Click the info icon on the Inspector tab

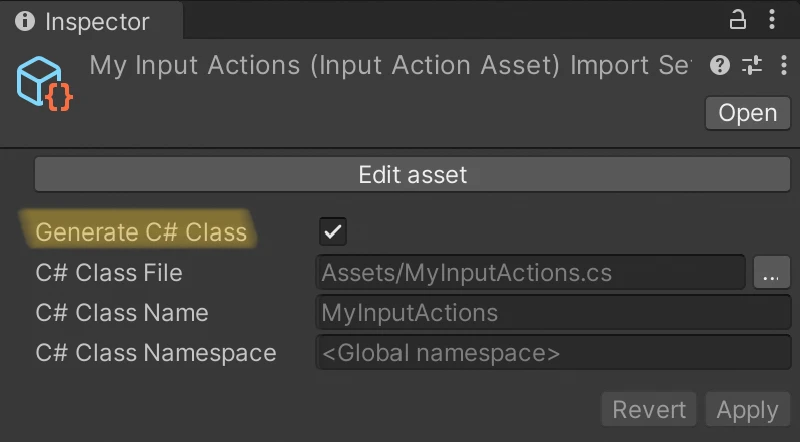click(x=25, y=21)
